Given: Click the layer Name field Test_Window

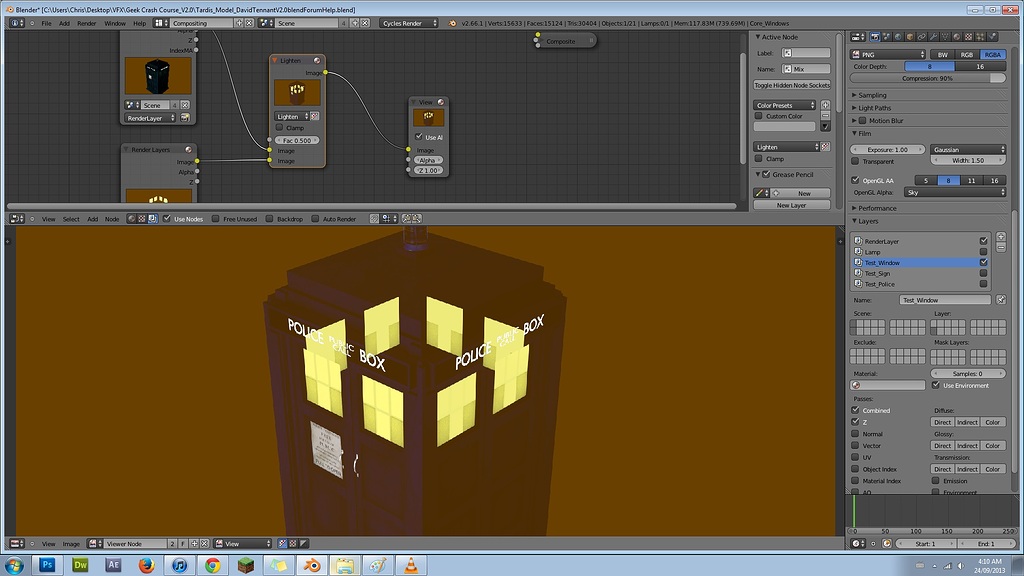Looking at the screenshot, I should (x=945, y=300).
